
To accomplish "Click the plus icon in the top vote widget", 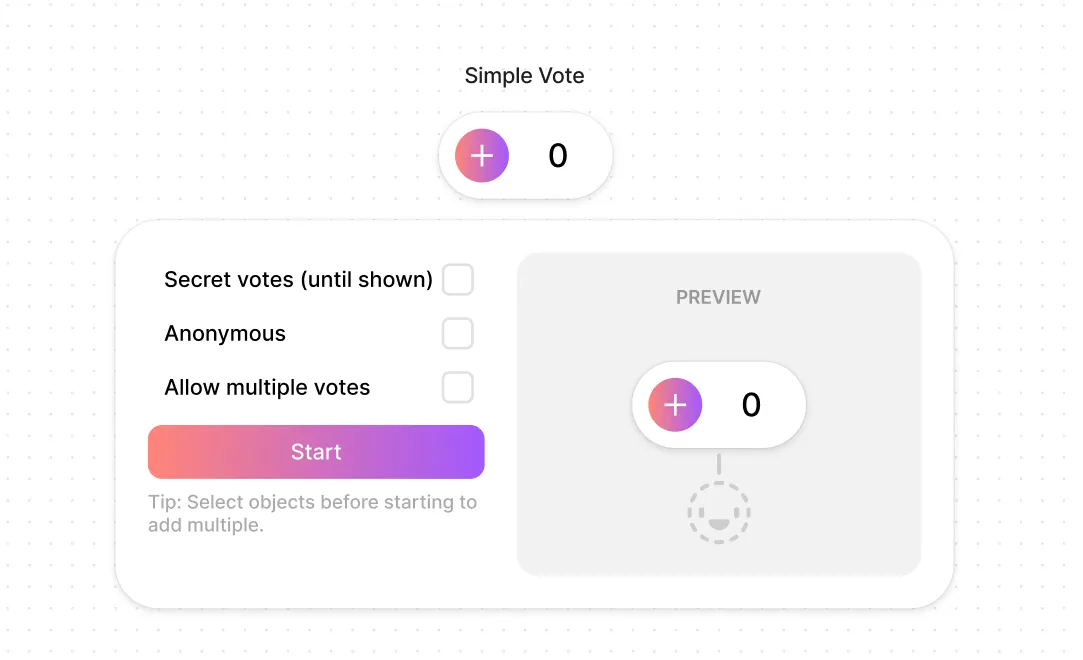I will pyautogui.click(x=482, y=156).
